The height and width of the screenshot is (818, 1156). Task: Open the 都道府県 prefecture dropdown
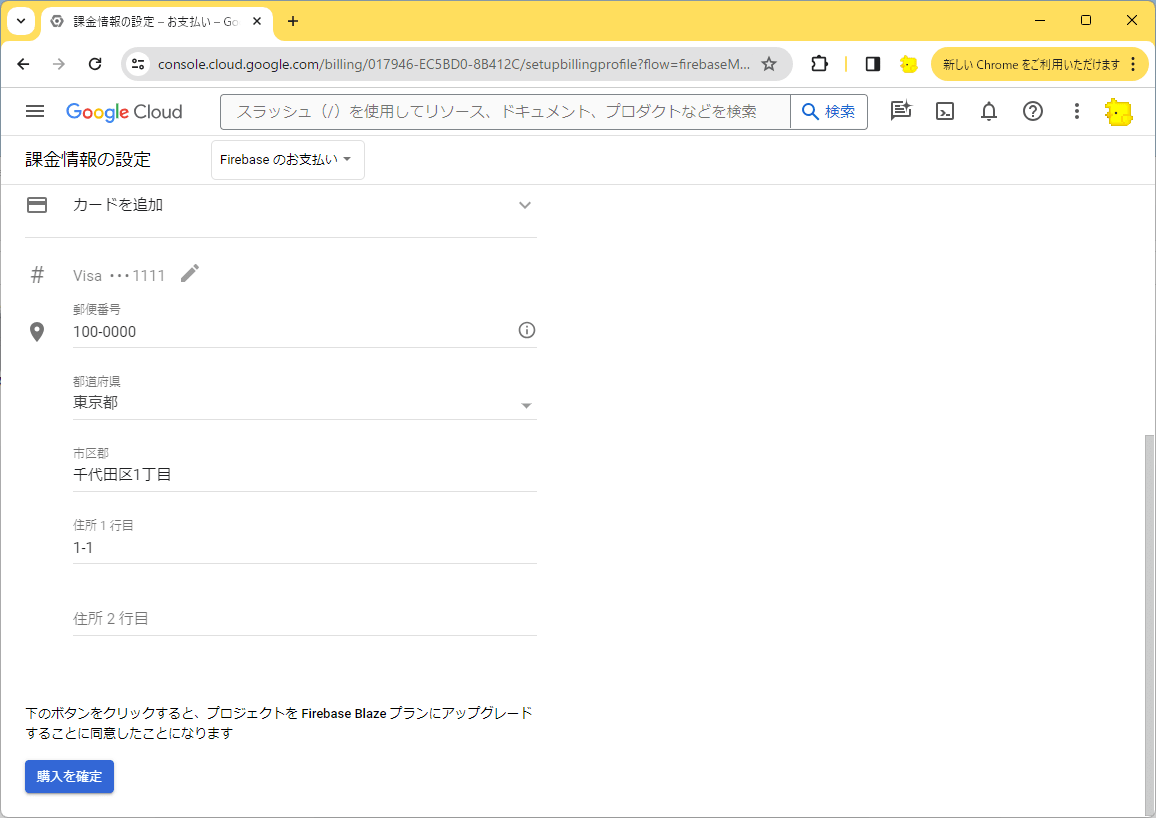[x=304, y=403]
